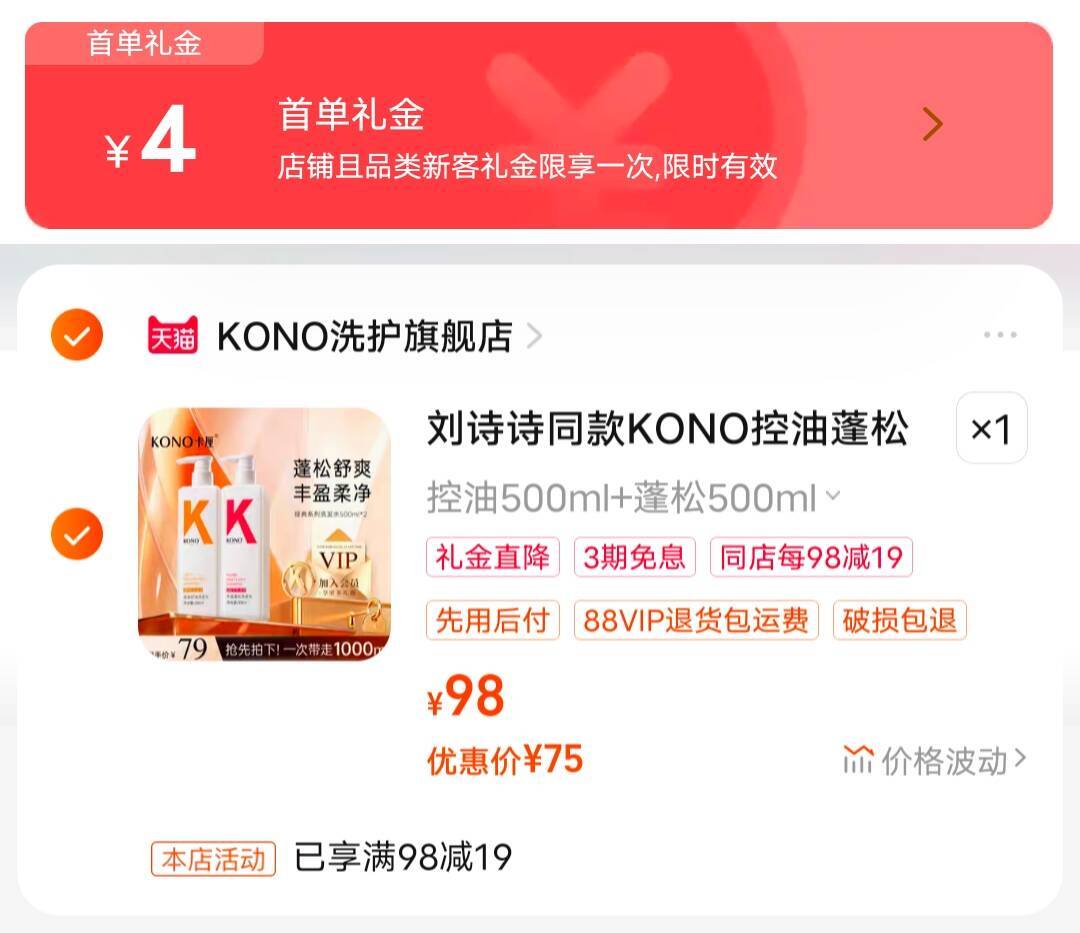Change quantity via the ×1 box
Viewport: 1080px width, 933px height.
991,428
